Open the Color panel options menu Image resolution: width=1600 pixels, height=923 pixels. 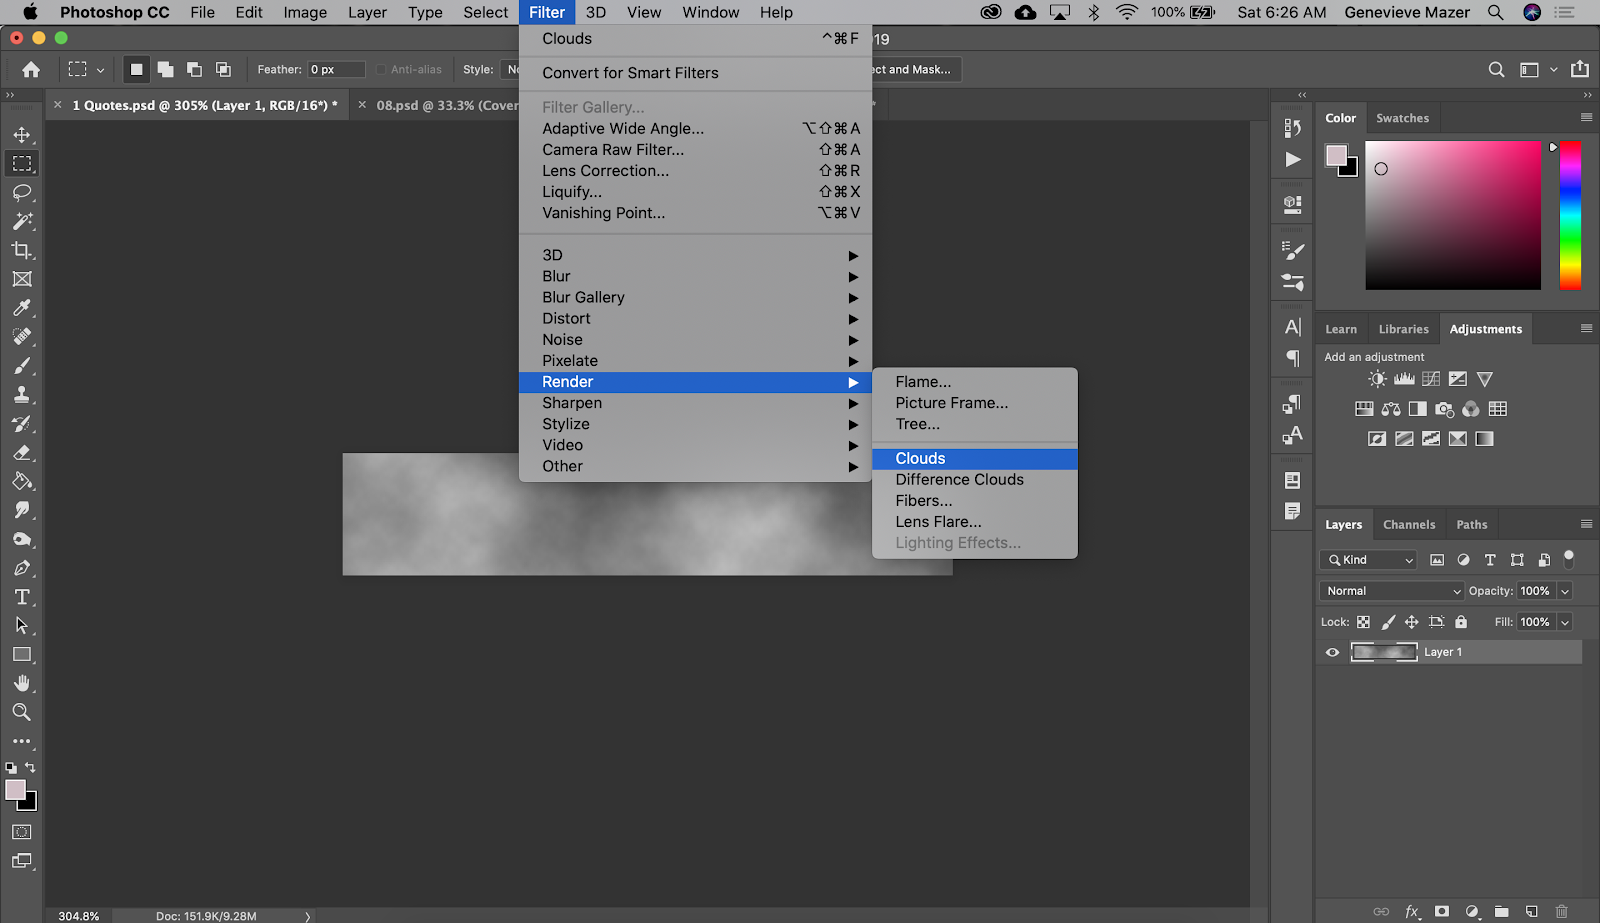(x=1586, y=118)
